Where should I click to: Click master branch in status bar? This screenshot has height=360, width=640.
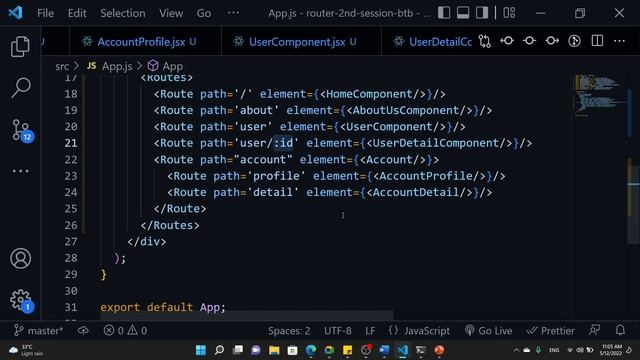click(38, 330)
